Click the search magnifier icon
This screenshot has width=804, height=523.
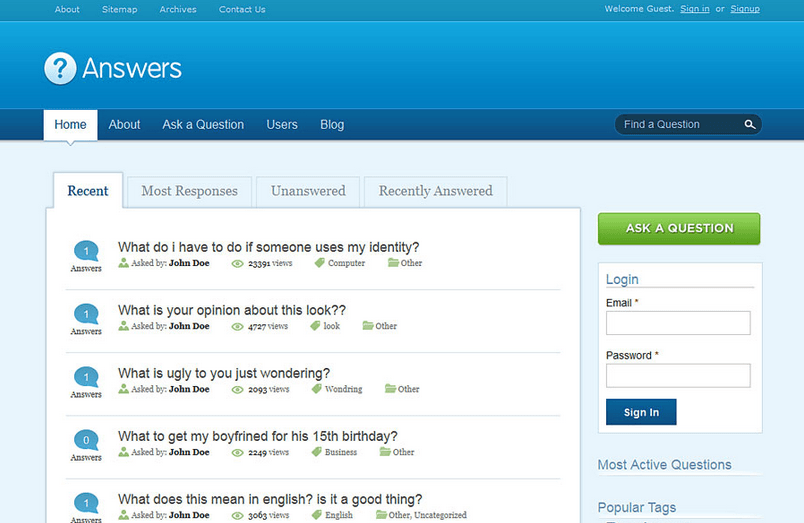pyautogui.click(x=749, y=125)
